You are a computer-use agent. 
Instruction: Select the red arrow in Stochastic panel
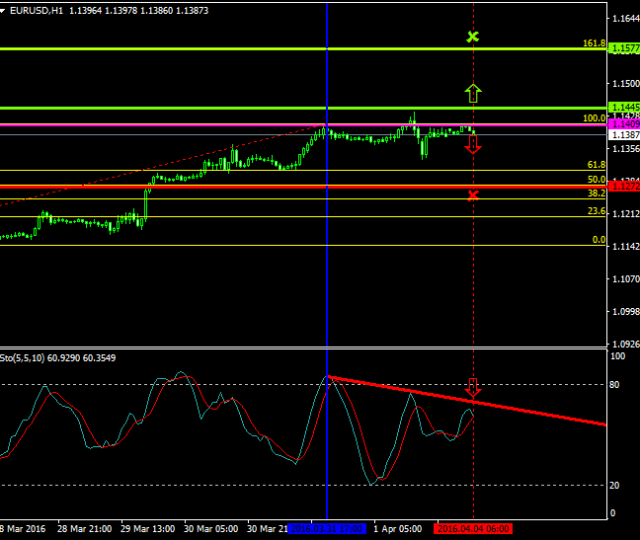(x=473, y=387)
